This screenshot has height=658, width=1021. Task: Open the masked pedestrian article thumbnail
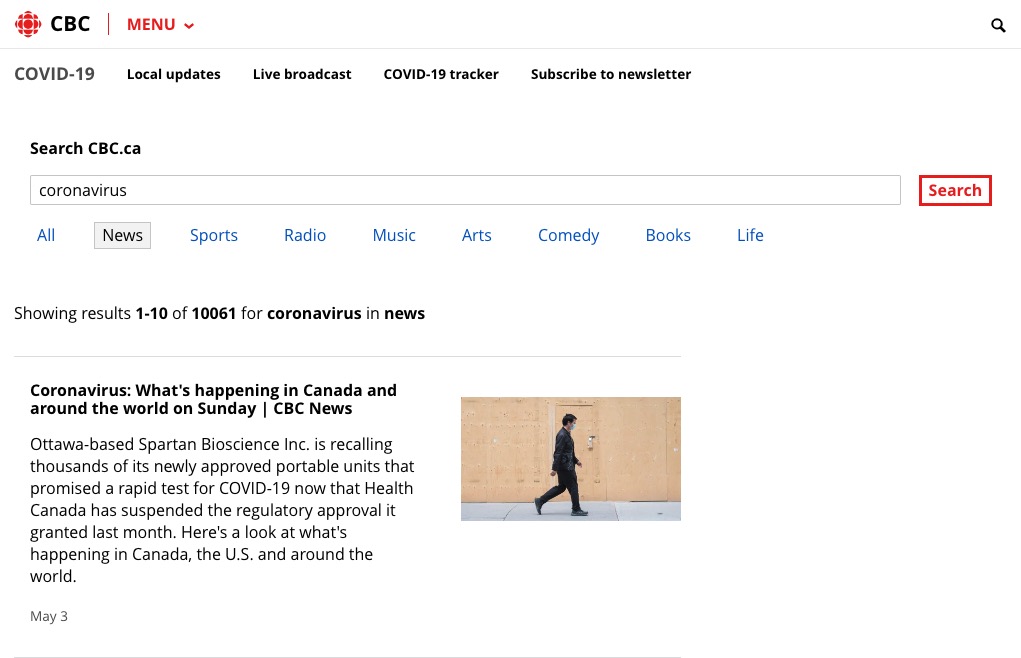coord(570,458)
